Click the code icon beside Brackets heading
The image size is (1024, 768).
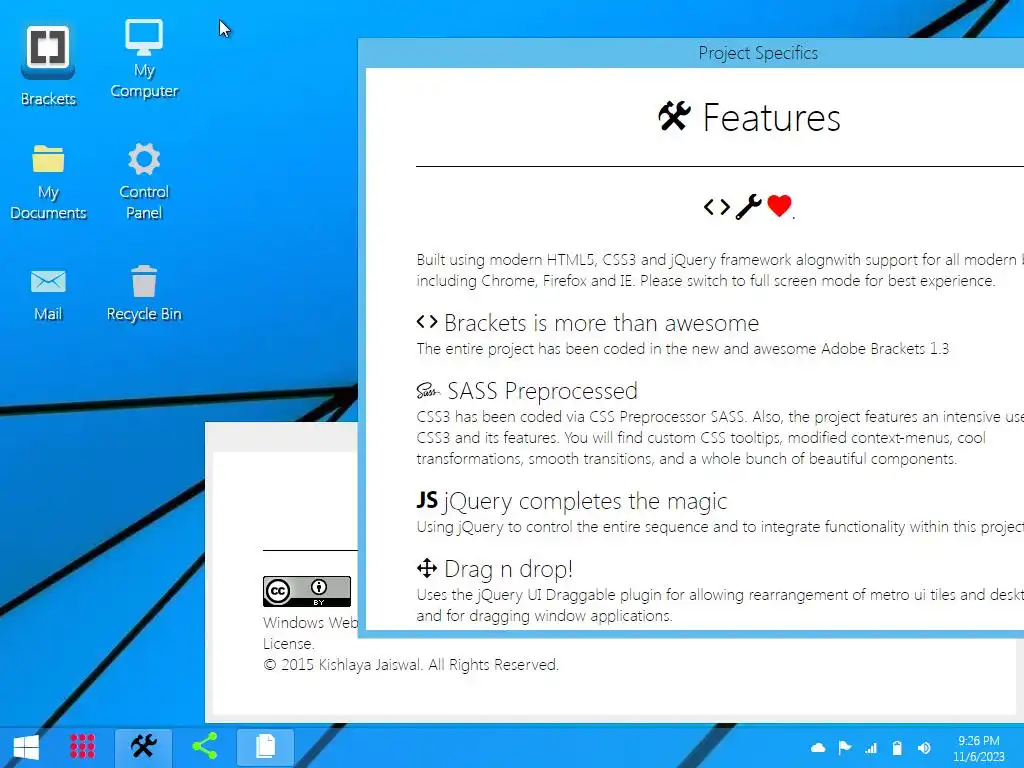[427, 322]
